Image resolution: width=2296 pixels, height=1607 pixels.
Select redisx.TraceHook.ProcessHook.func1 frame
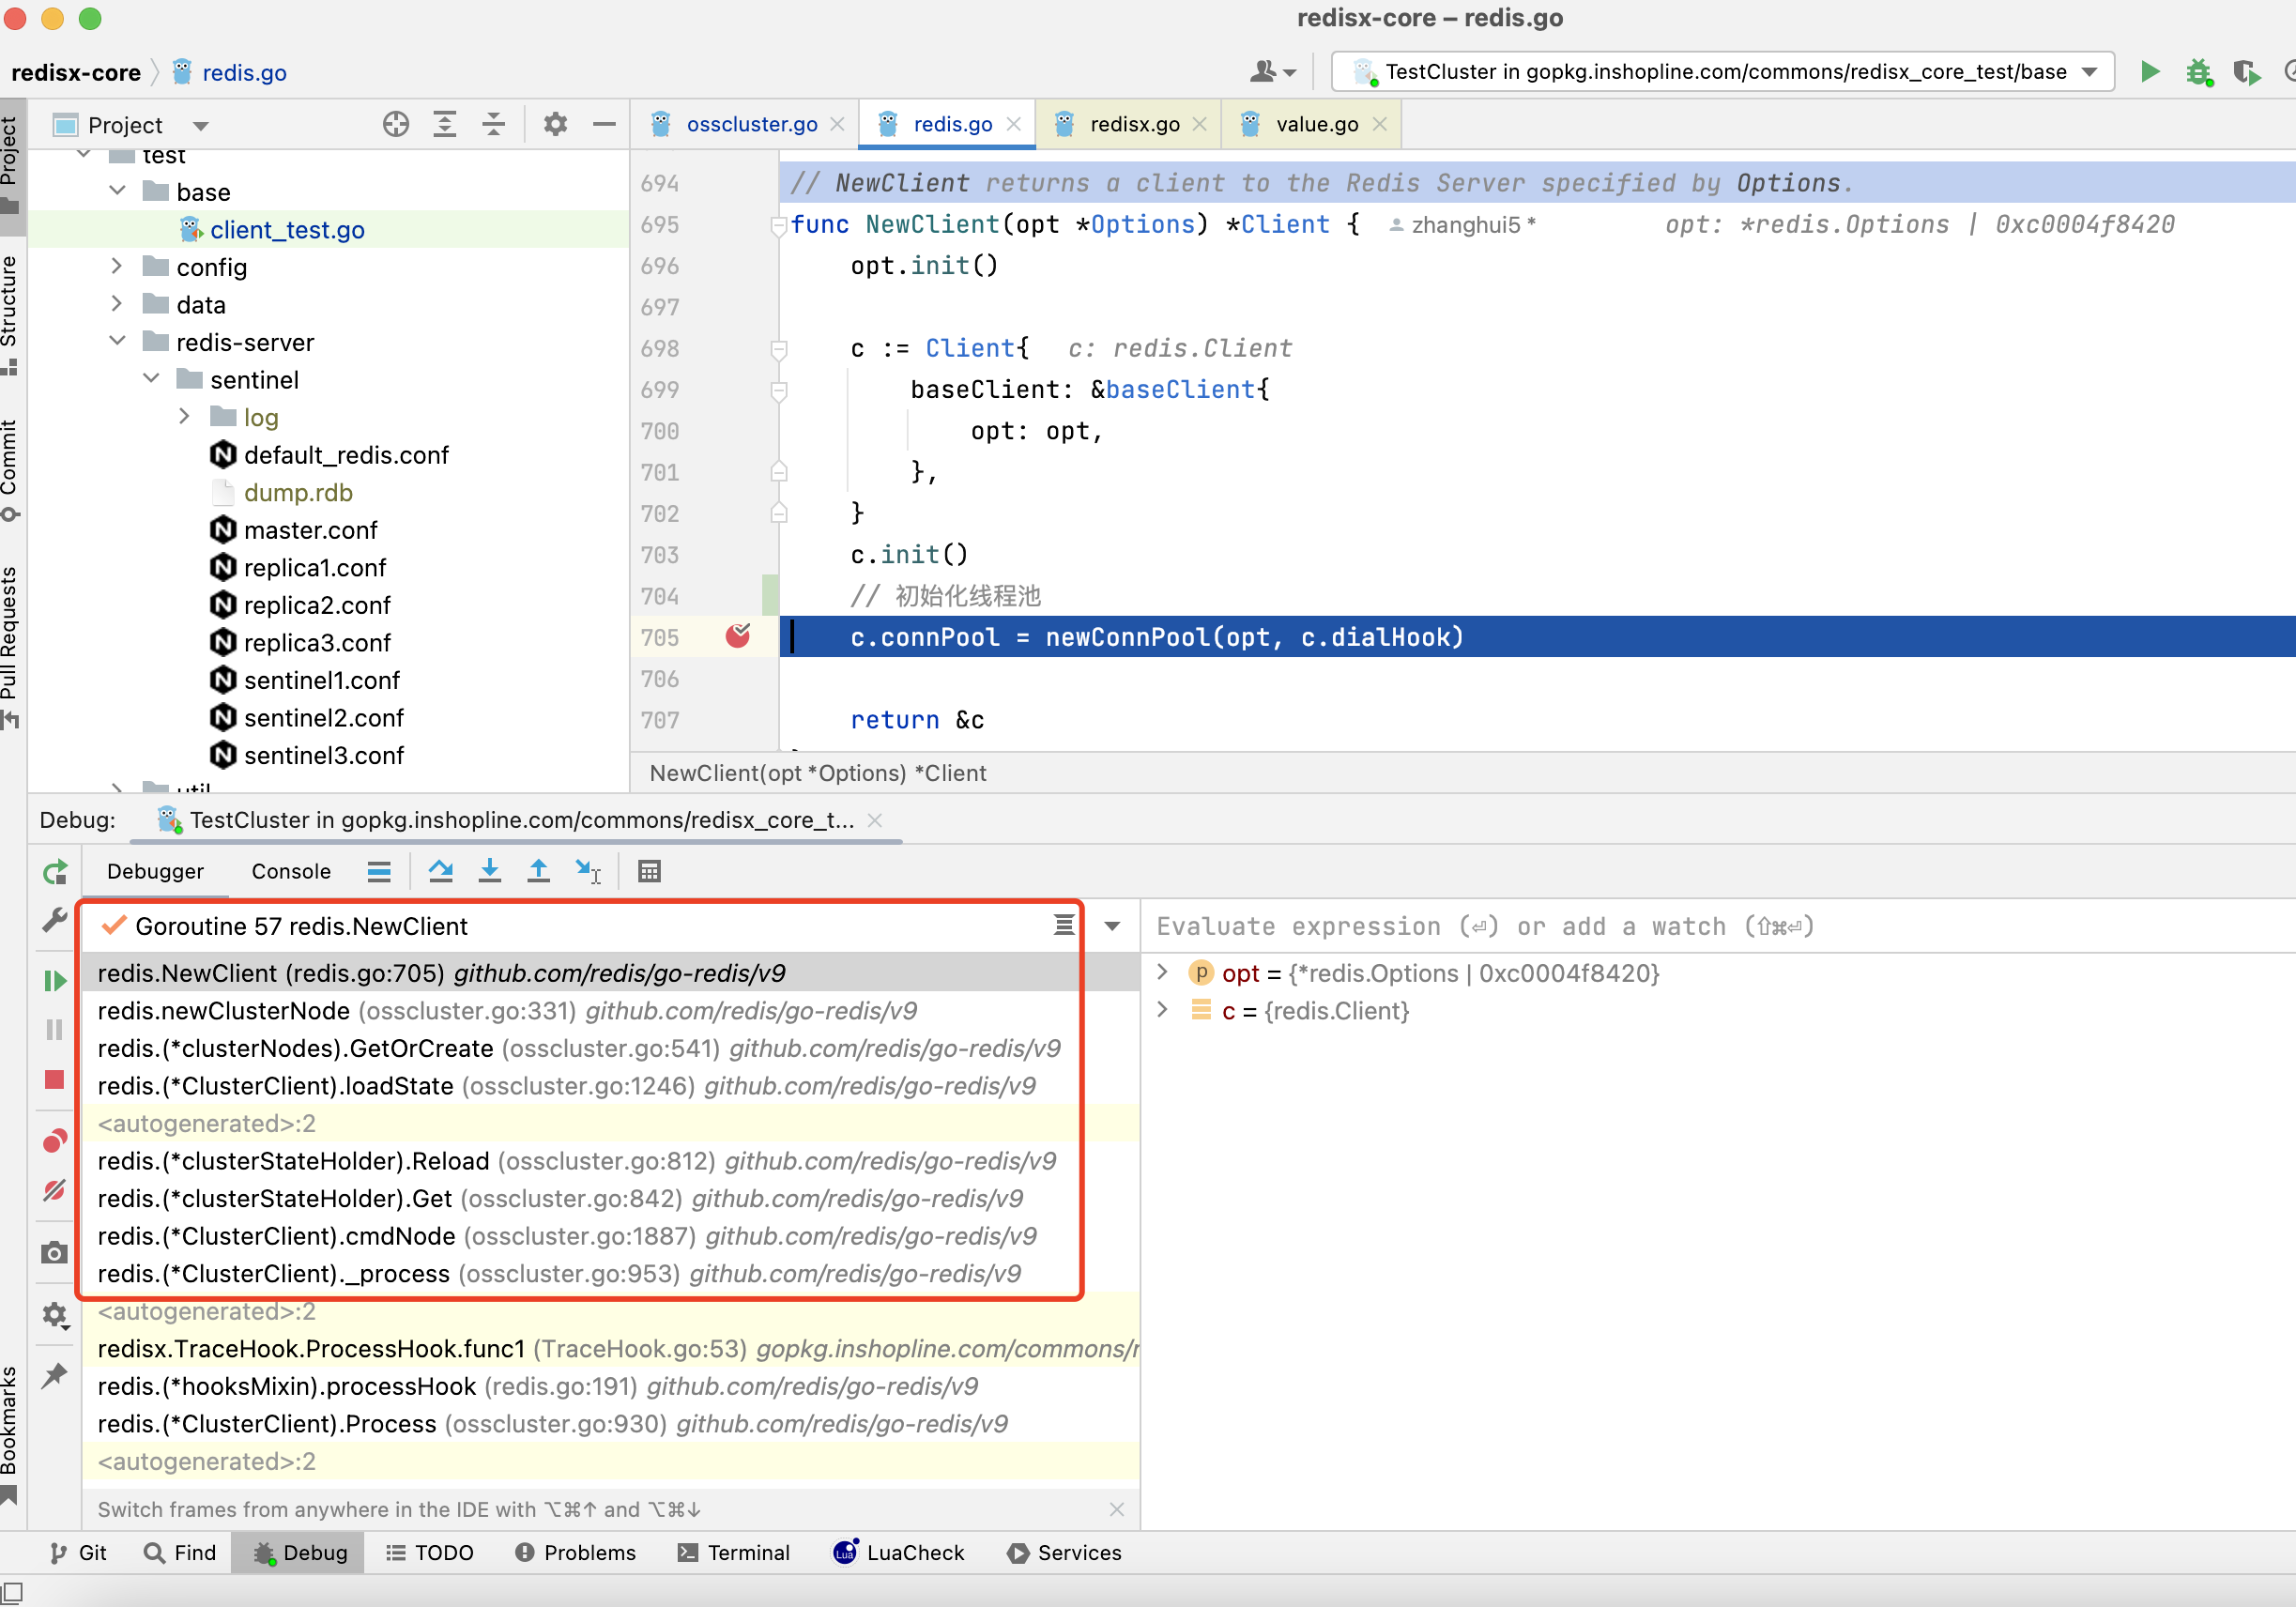610,1349
